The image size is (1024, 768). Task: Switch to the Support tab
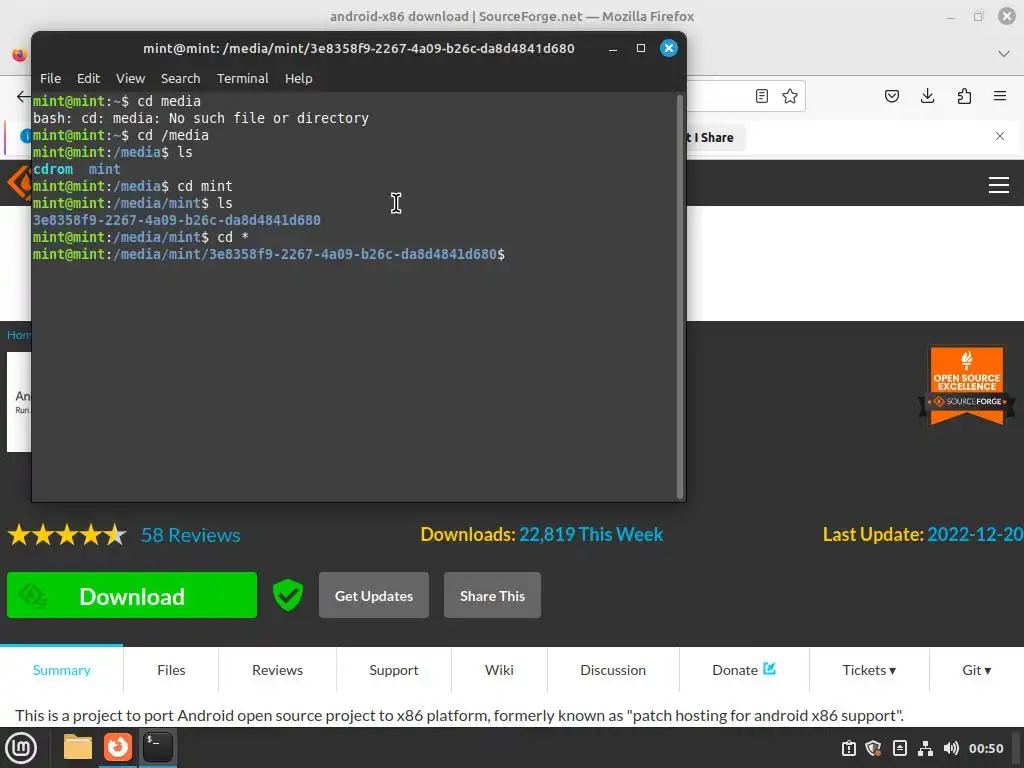[x=394, y=670]
